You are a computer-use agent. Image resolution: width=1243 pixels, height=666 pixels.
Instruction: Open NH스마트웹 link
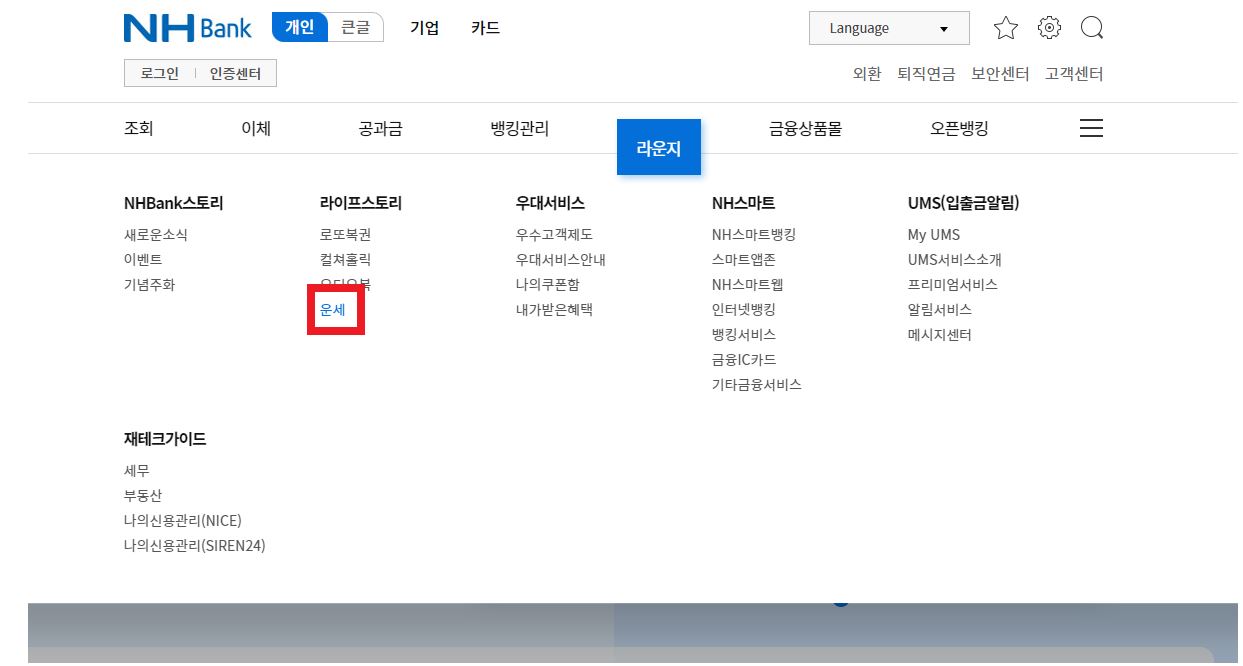748,285
